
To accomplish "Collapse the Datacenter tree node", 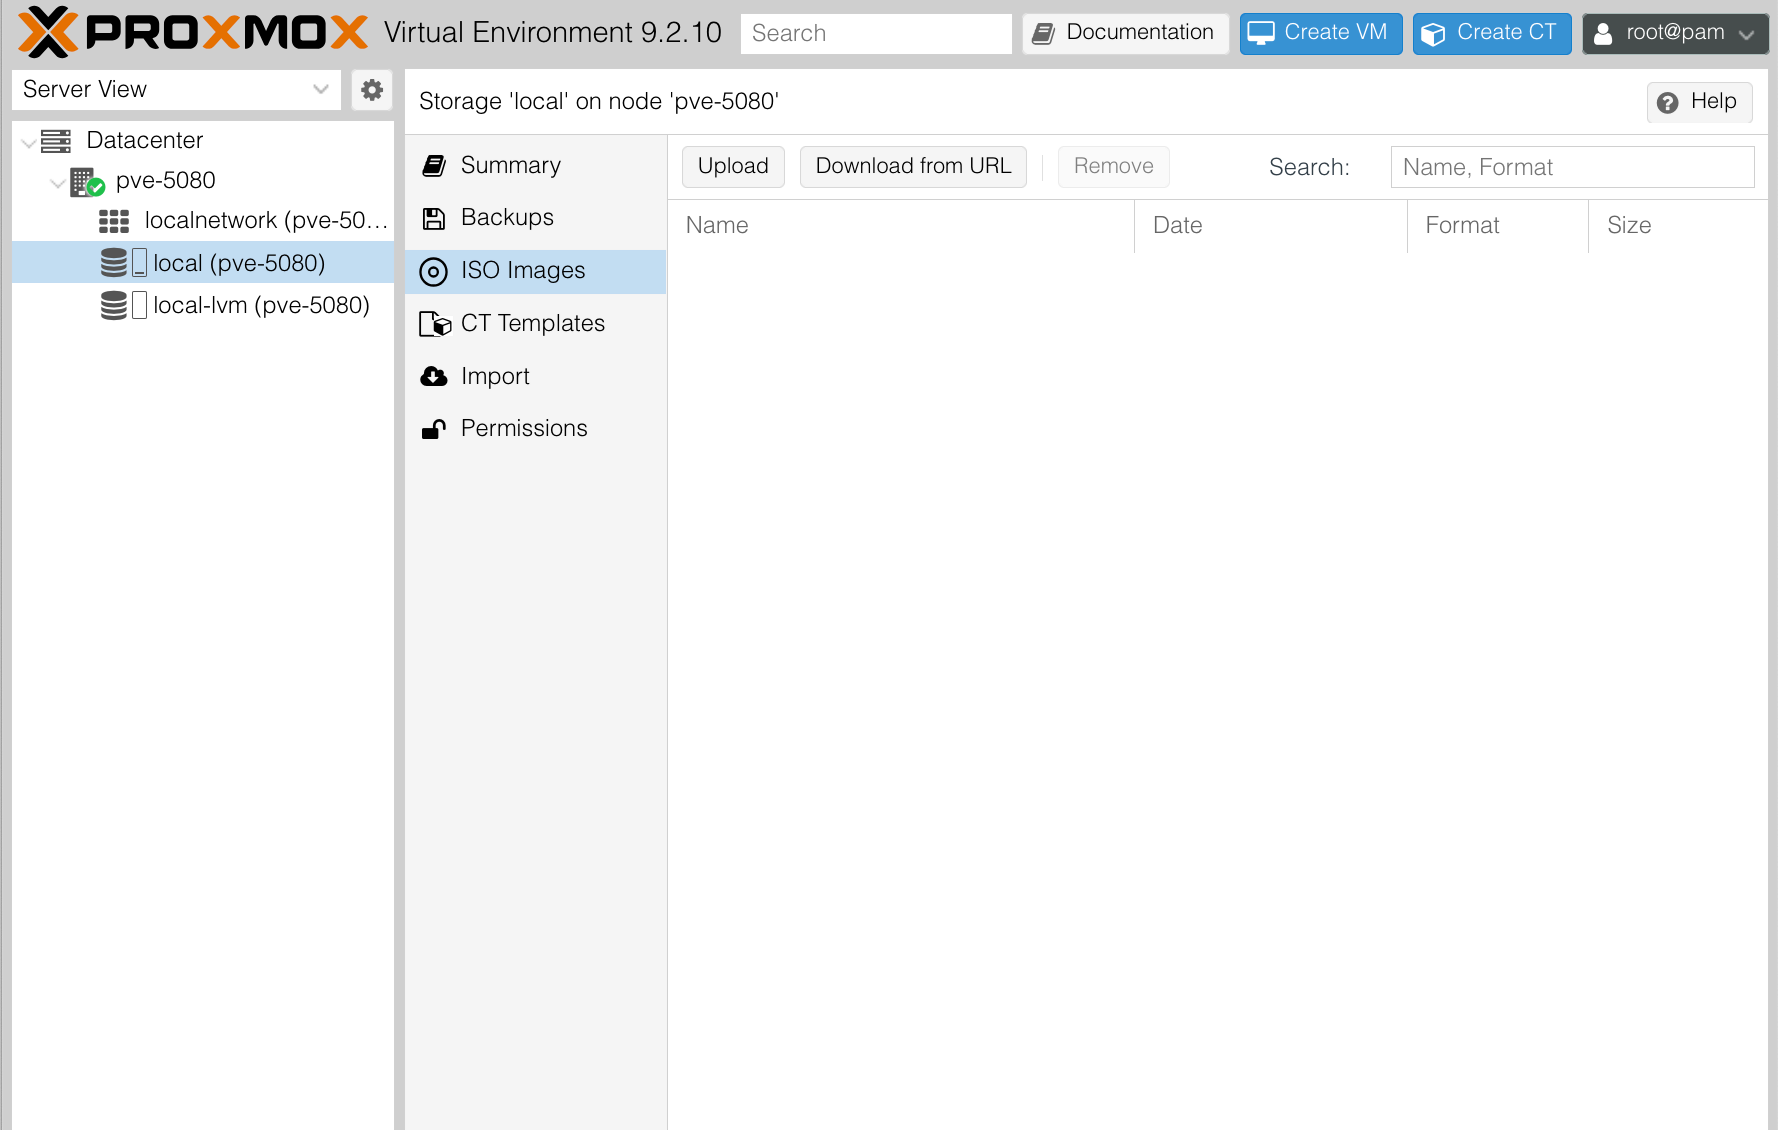I will 29,143.
